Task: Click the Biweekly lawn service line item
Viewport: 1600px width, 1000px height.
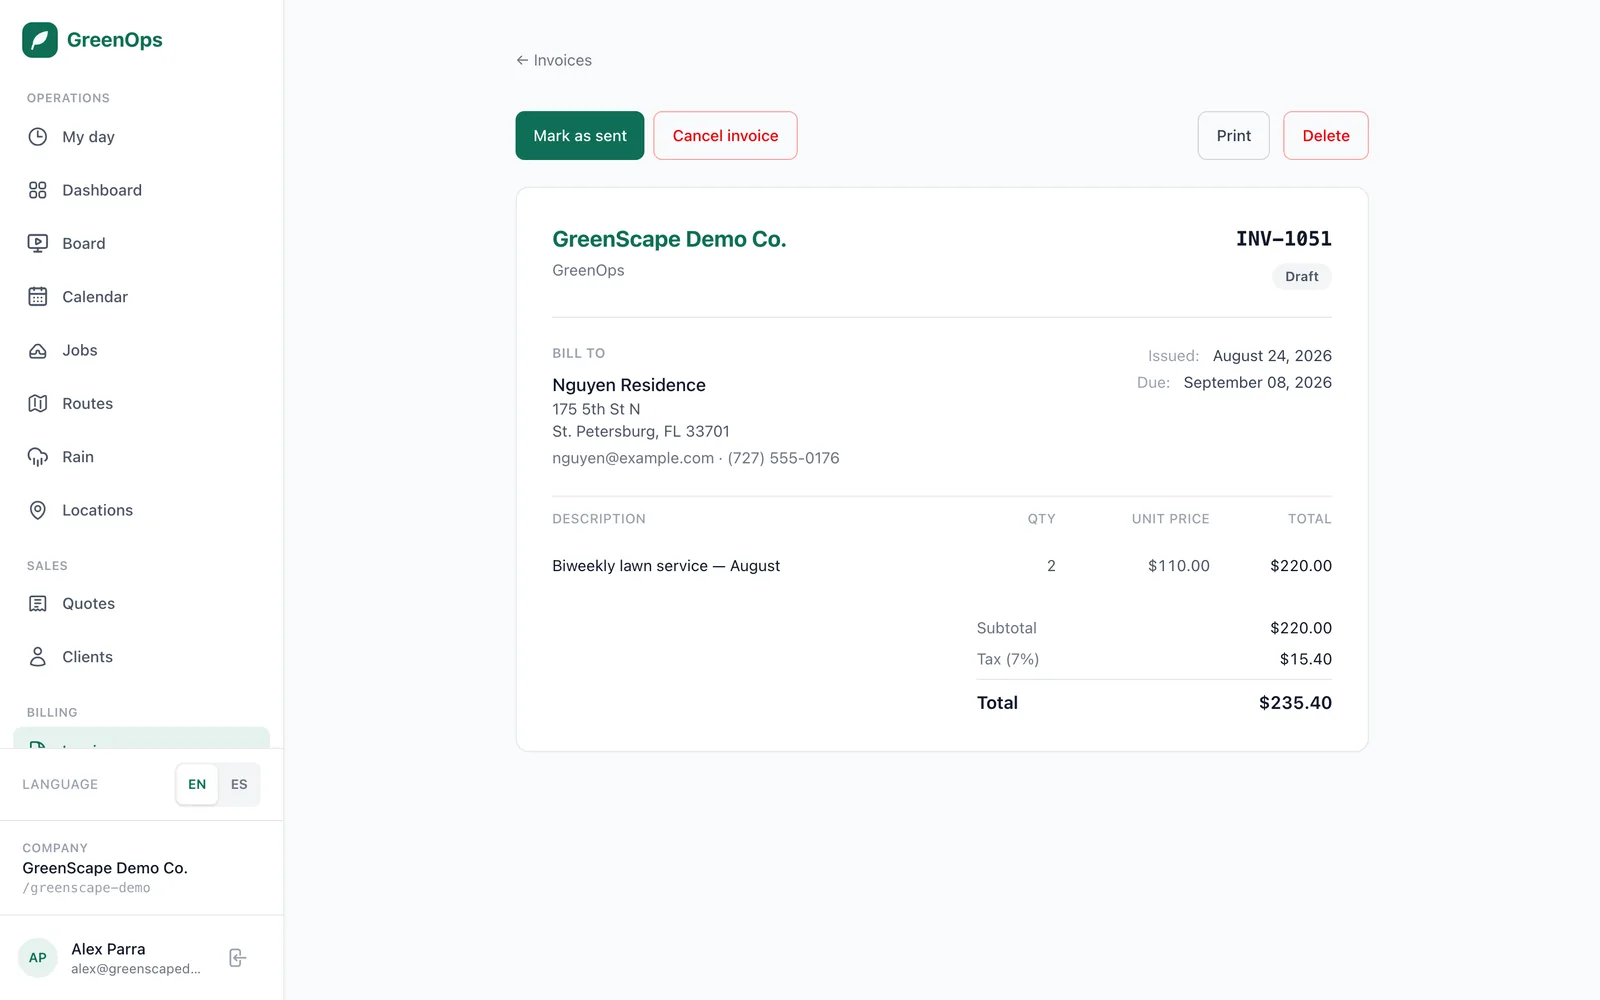Action: (666, 566)
